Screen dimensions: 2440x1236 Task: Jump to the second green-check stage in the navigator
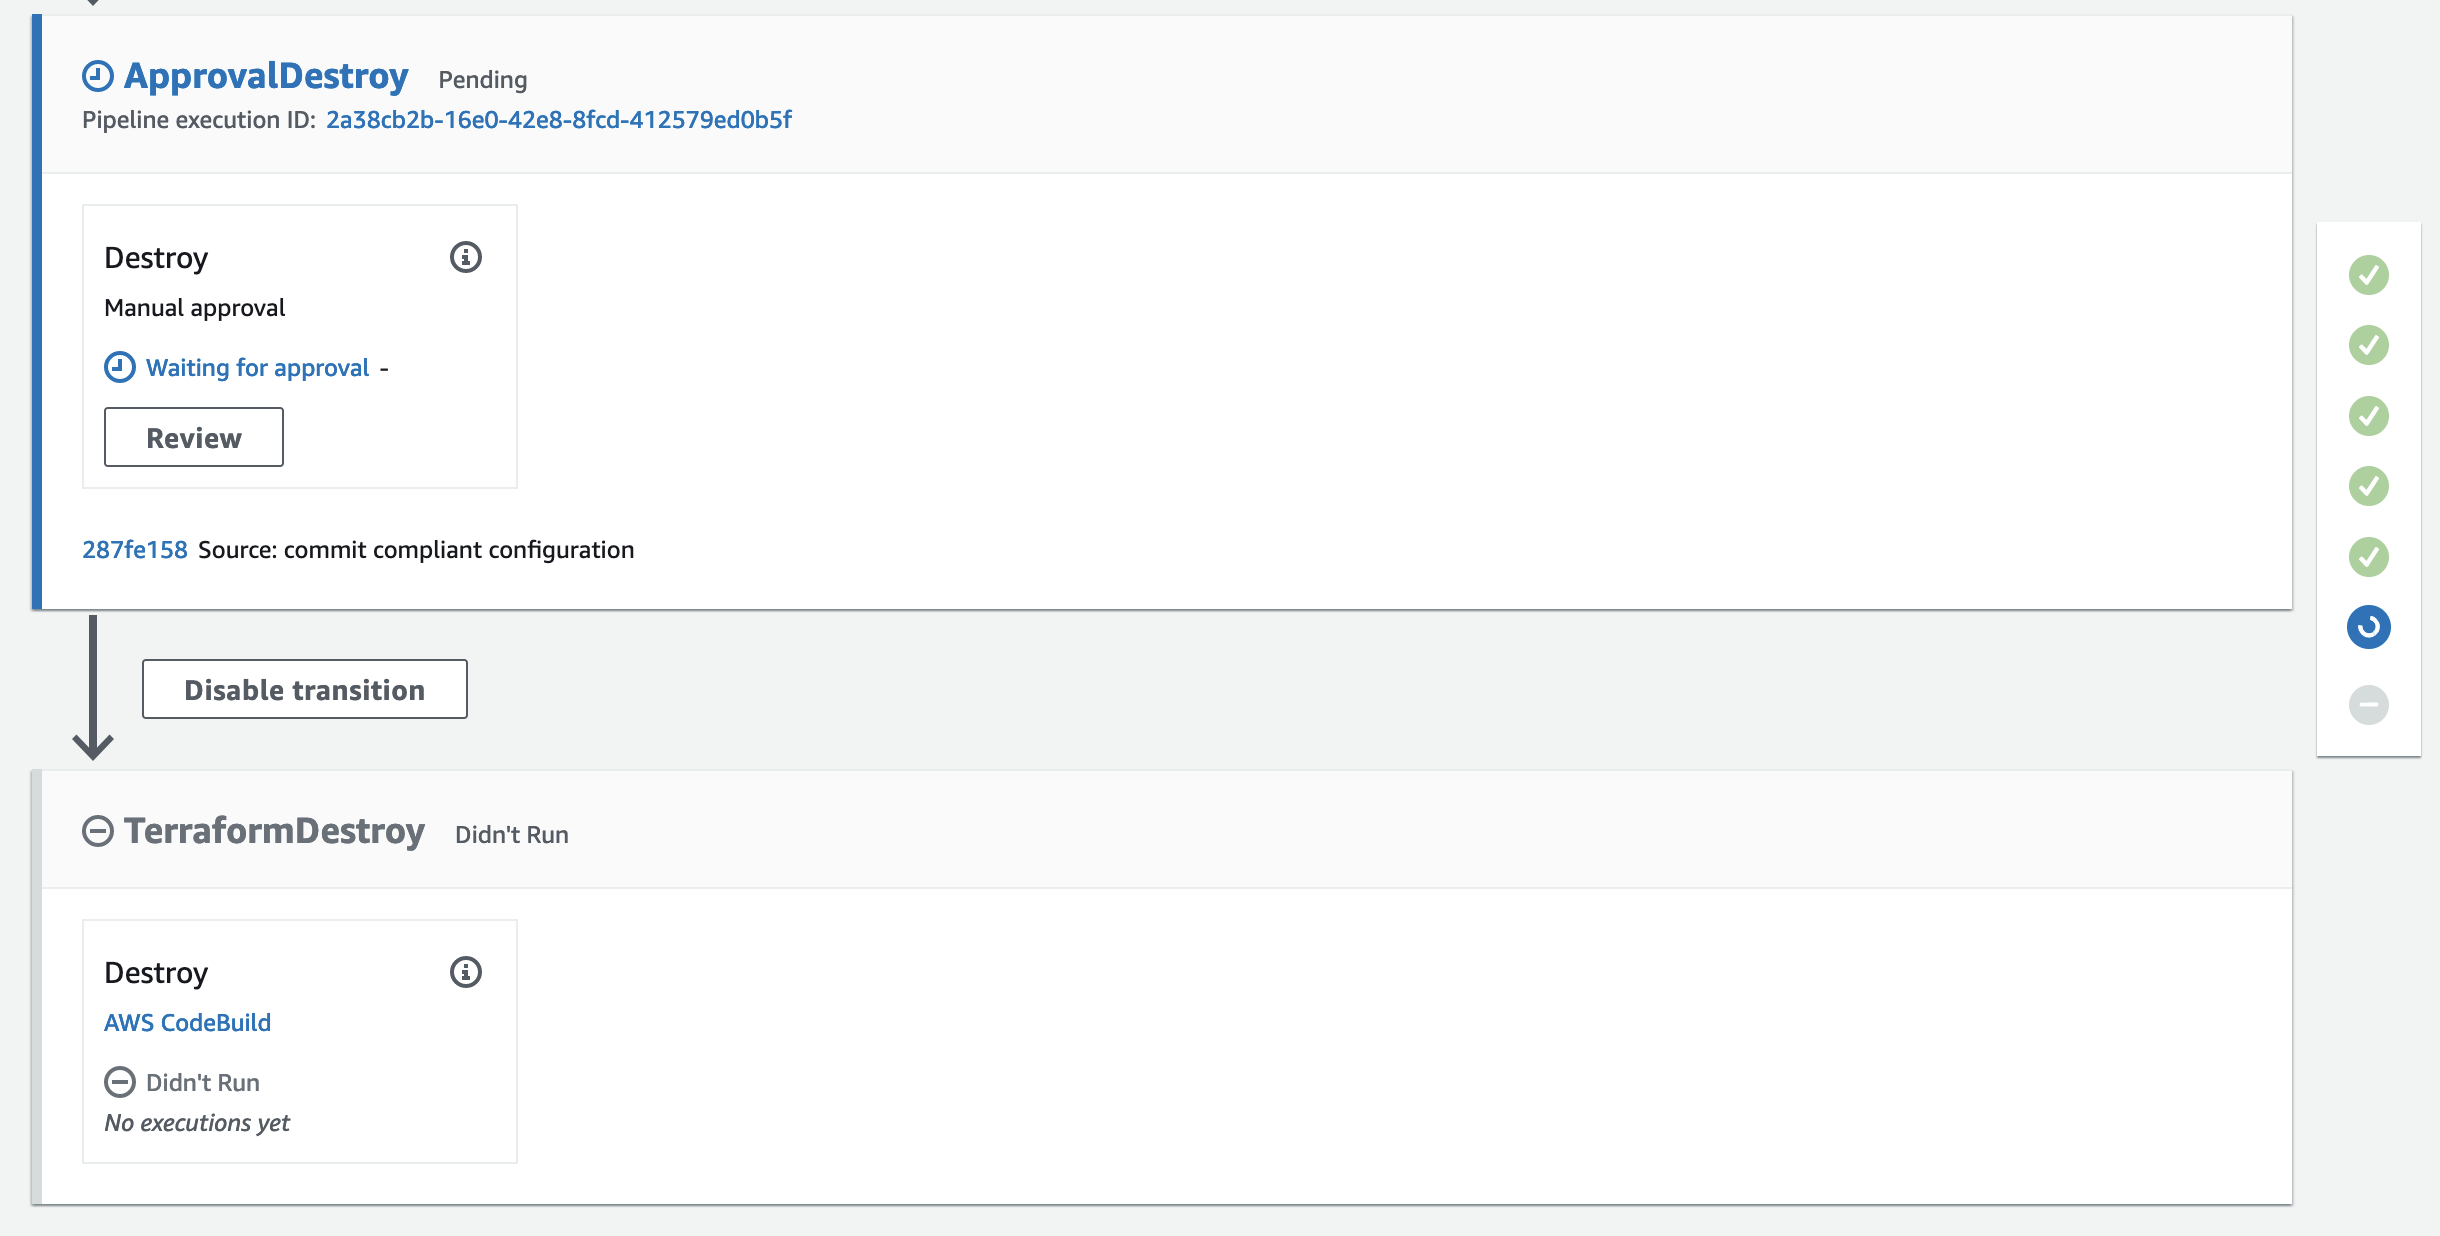[x=2368, y=345]
